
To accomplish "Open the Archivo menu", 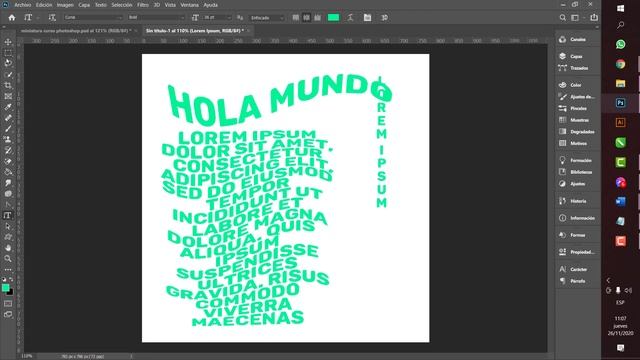I will point(22,5).
